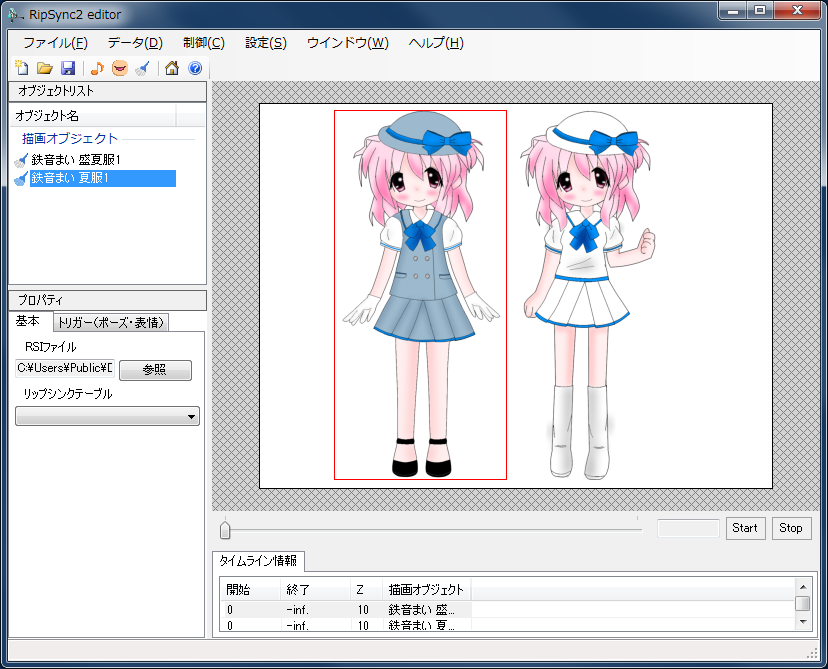Click the window resize grip corner
The height and width of the screenshot is (669, 828).
pyautogui.click(x=813, y=654)
